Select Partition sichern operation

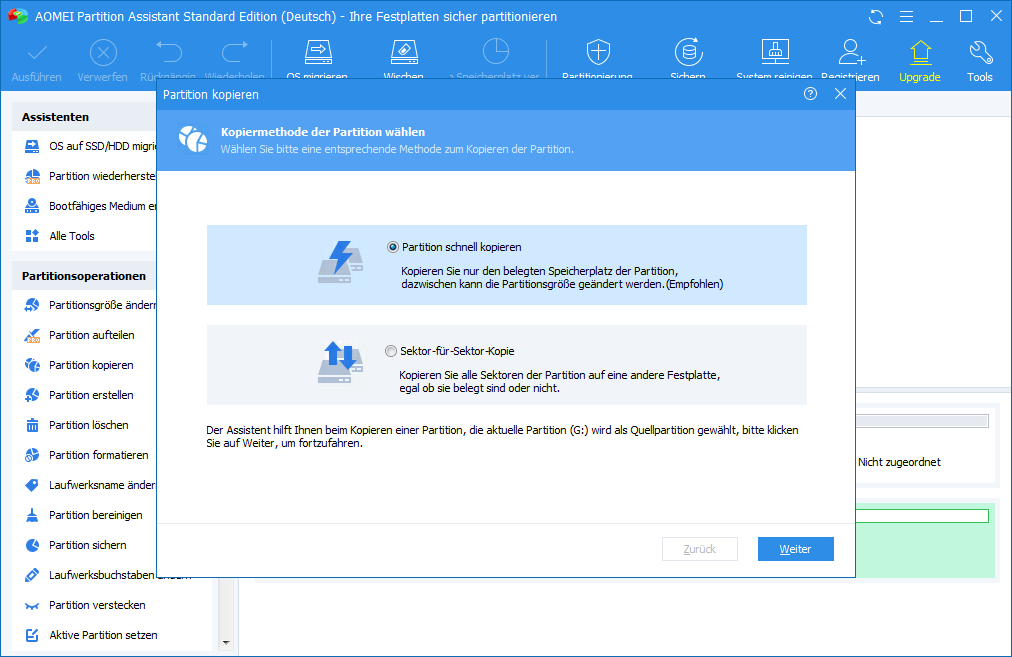pyautogui.click(x=75, y=545)
